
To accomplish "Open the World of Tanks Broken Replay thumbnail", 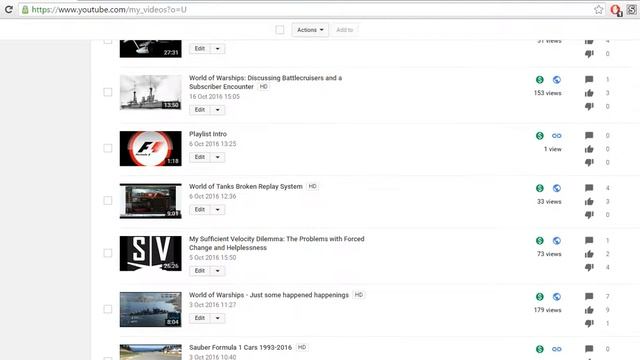I will tap(151, 201).
